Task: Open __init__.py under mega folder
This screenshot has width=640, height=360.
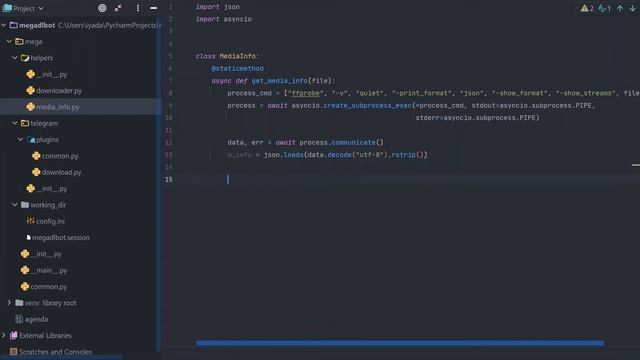Action: (x=41, y=254)
